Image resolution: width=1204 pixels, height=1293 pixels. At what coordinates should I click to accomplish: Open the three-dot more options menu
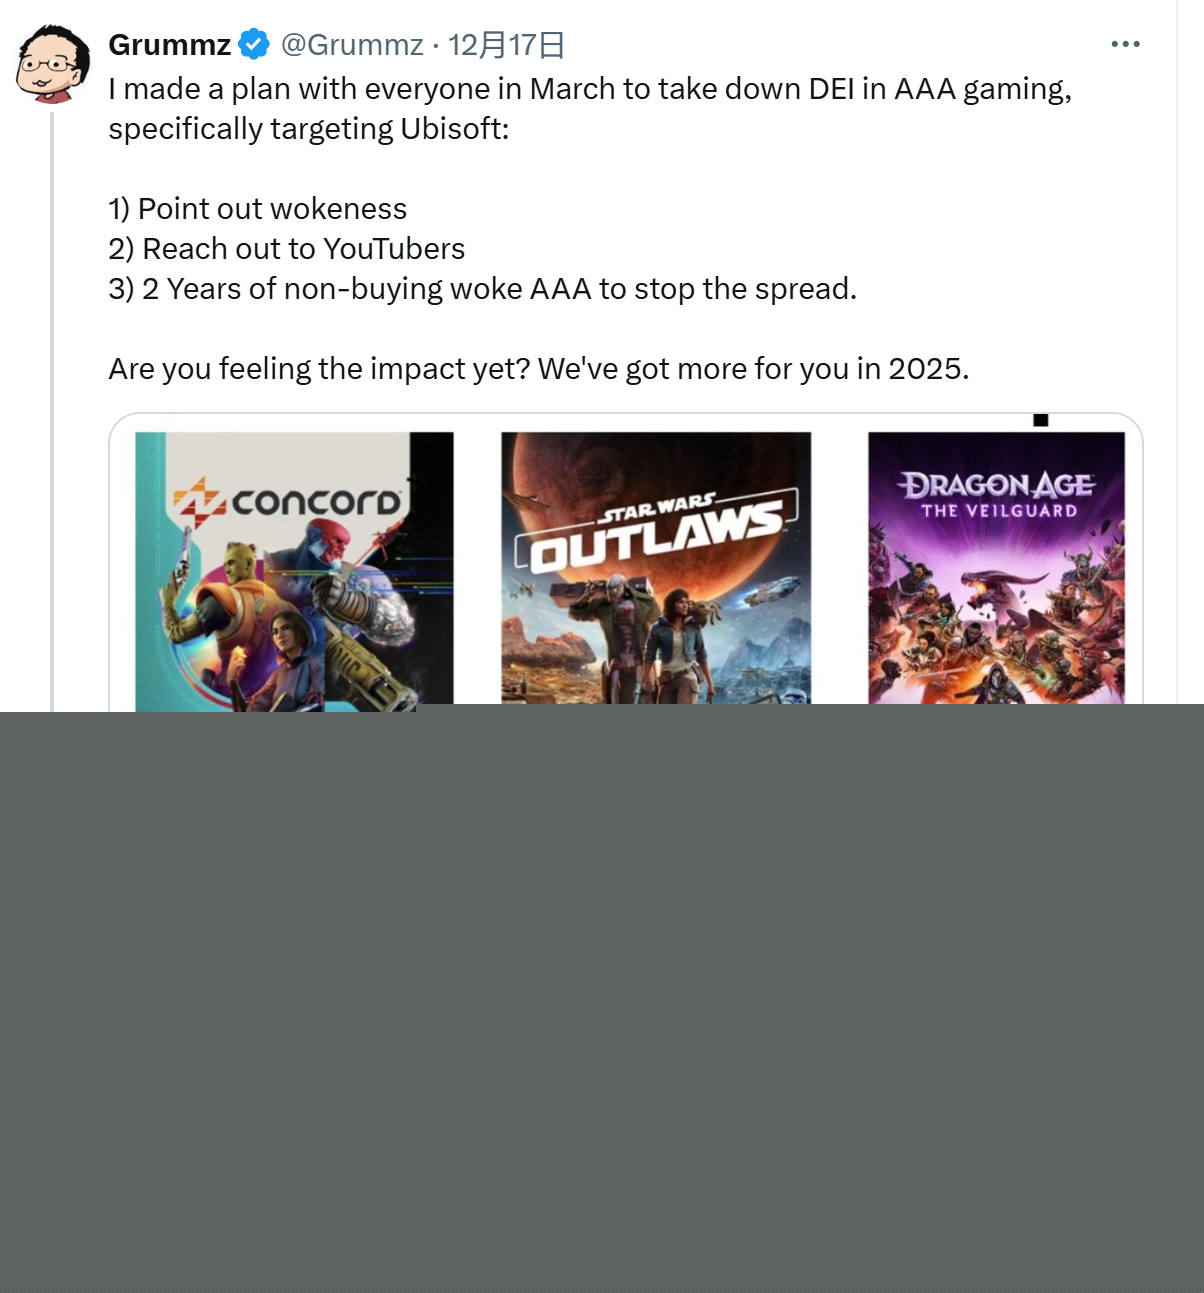[x=1125, y=44]
